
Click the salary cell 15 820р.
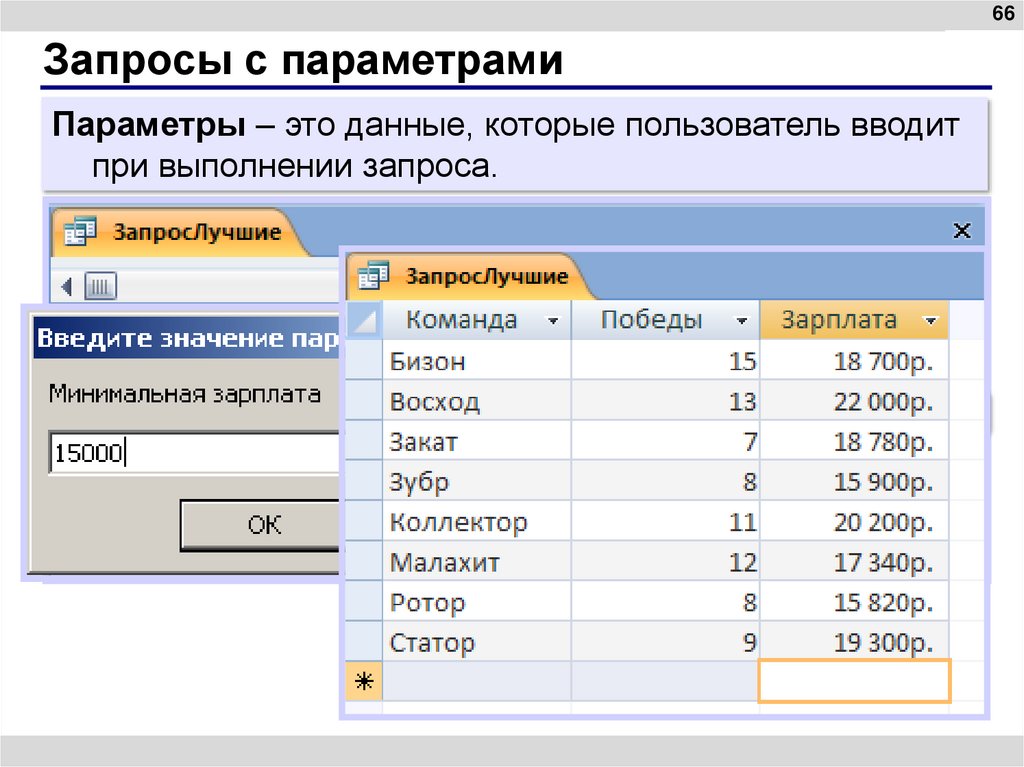(854, 602)
